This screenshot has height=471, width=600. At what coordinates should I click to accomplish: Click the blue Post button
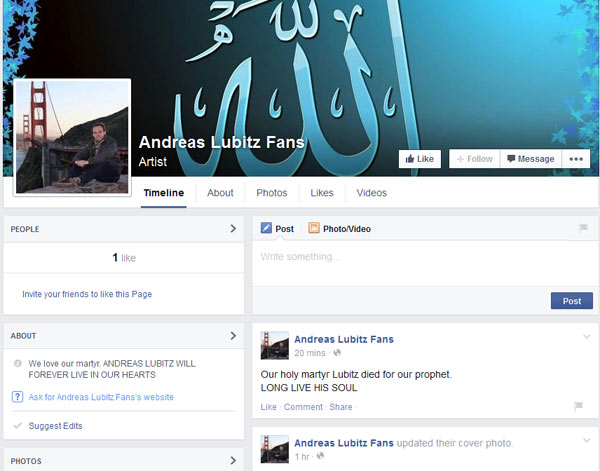571,301
